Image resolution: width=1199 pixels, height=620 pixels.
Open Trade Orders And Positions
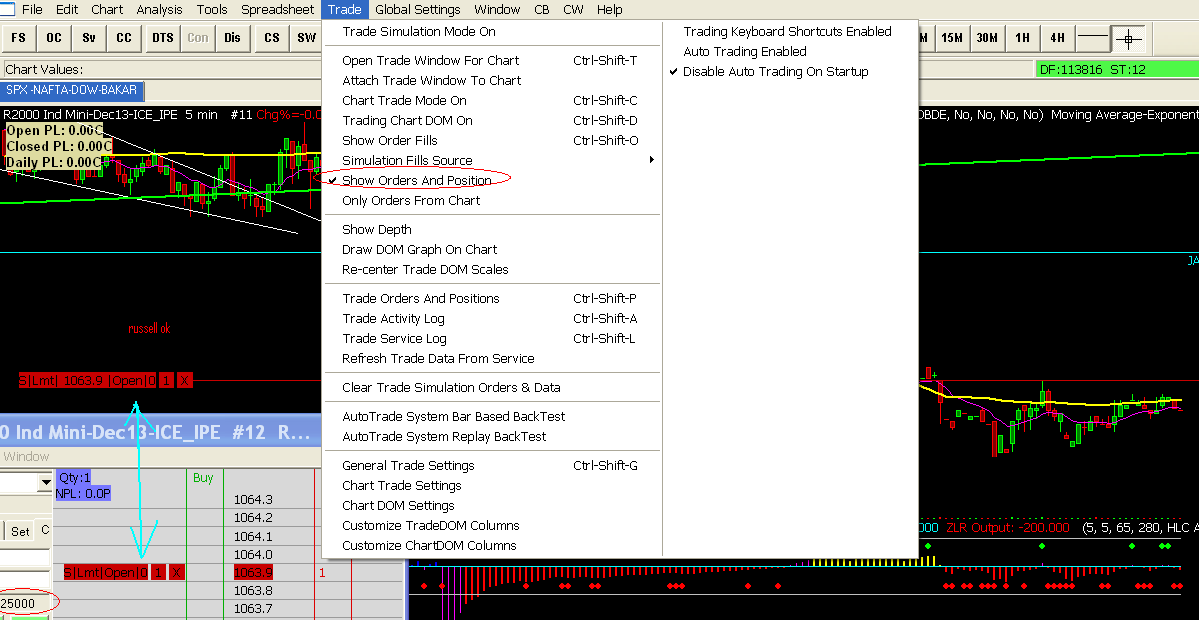[492, 298]
